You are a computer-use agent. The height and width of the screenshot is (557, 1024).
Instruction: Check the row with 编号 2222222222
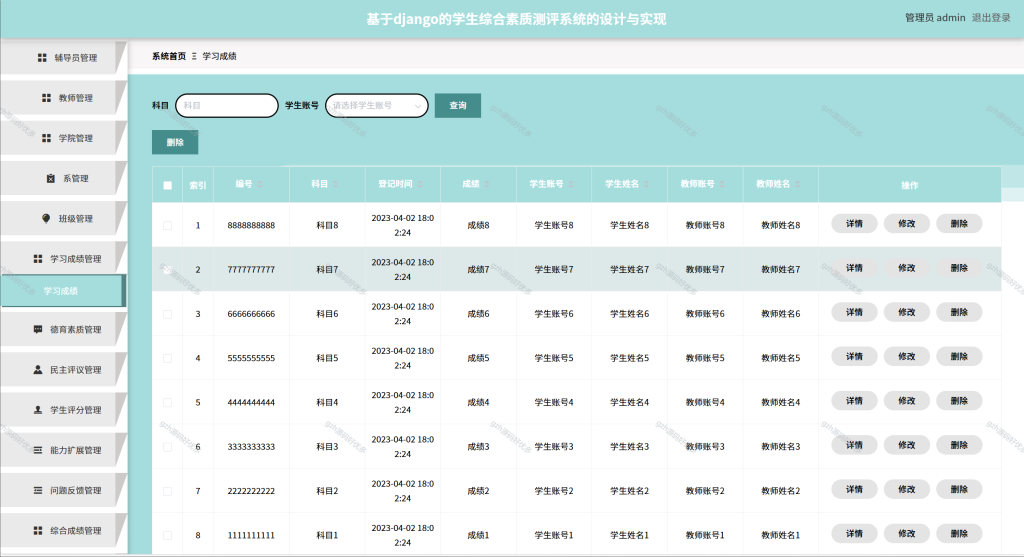(x=168, y=491)
